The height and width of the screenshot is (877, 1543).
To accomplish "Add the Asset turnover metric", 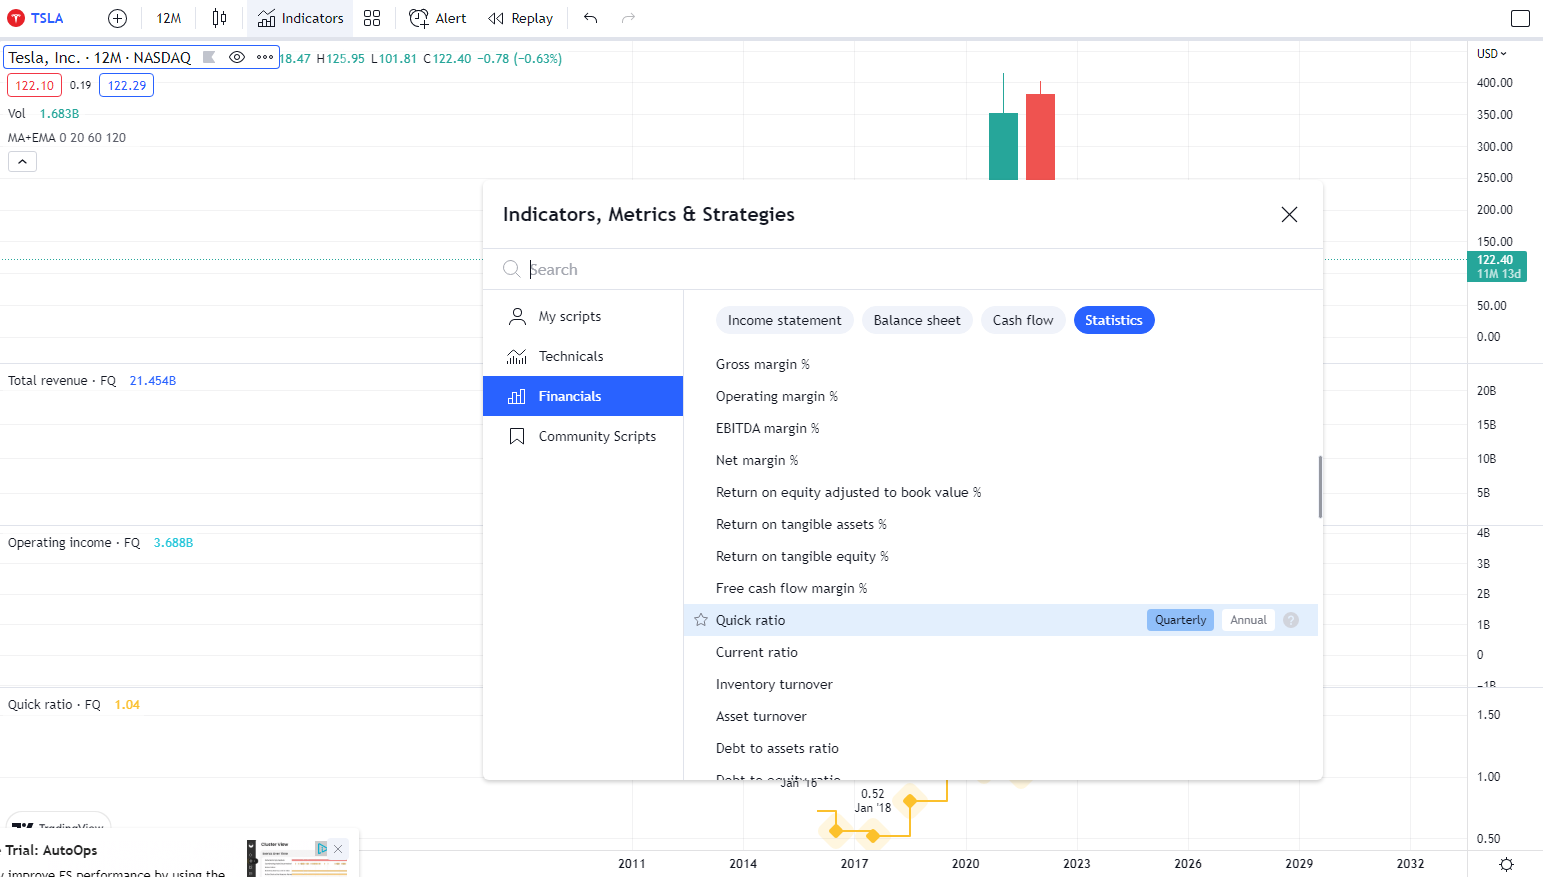I will (1000, 716).
